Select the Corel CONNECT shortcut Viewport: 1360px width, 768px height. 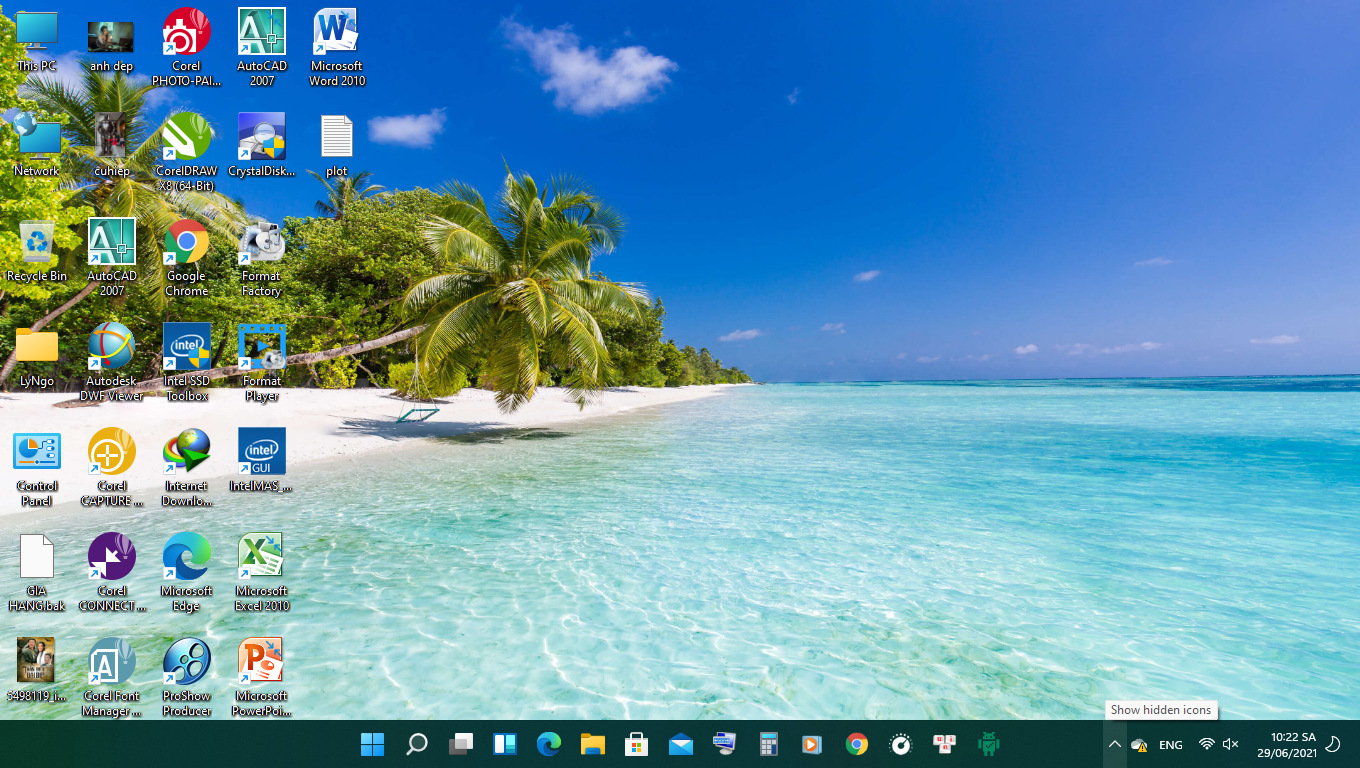[112, 573]
